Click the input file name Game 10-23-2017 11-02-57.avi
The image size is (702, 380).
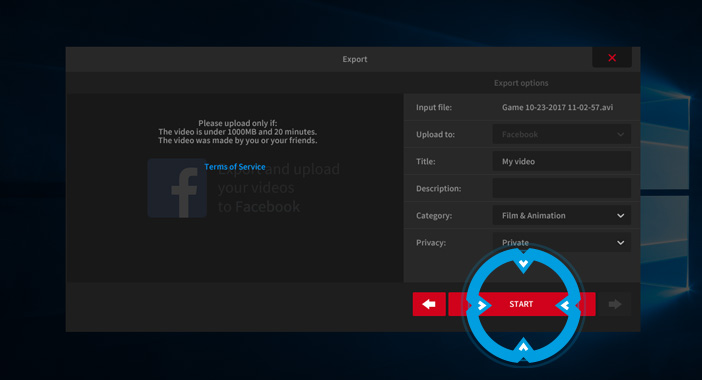point(557,107)
